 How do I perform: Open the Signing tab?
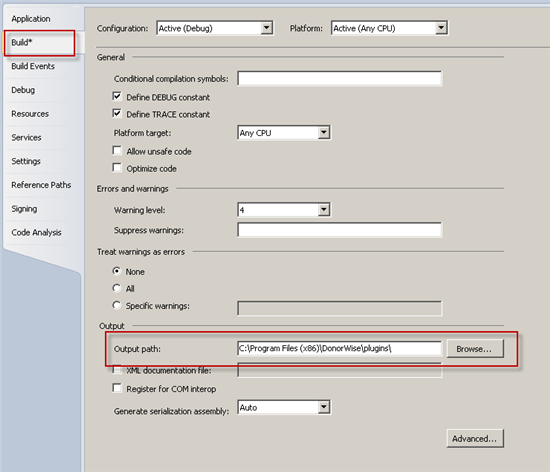24,209
